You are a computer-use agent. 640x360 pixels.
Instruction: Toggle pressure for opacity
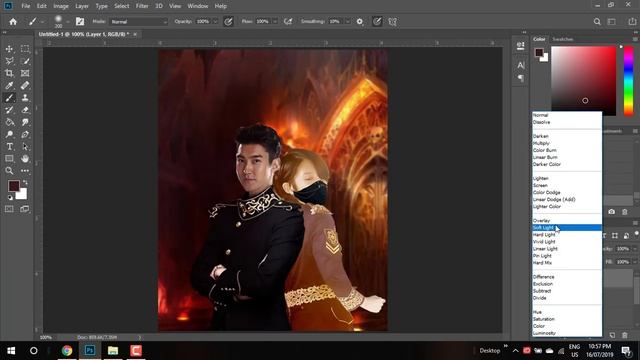228,22
